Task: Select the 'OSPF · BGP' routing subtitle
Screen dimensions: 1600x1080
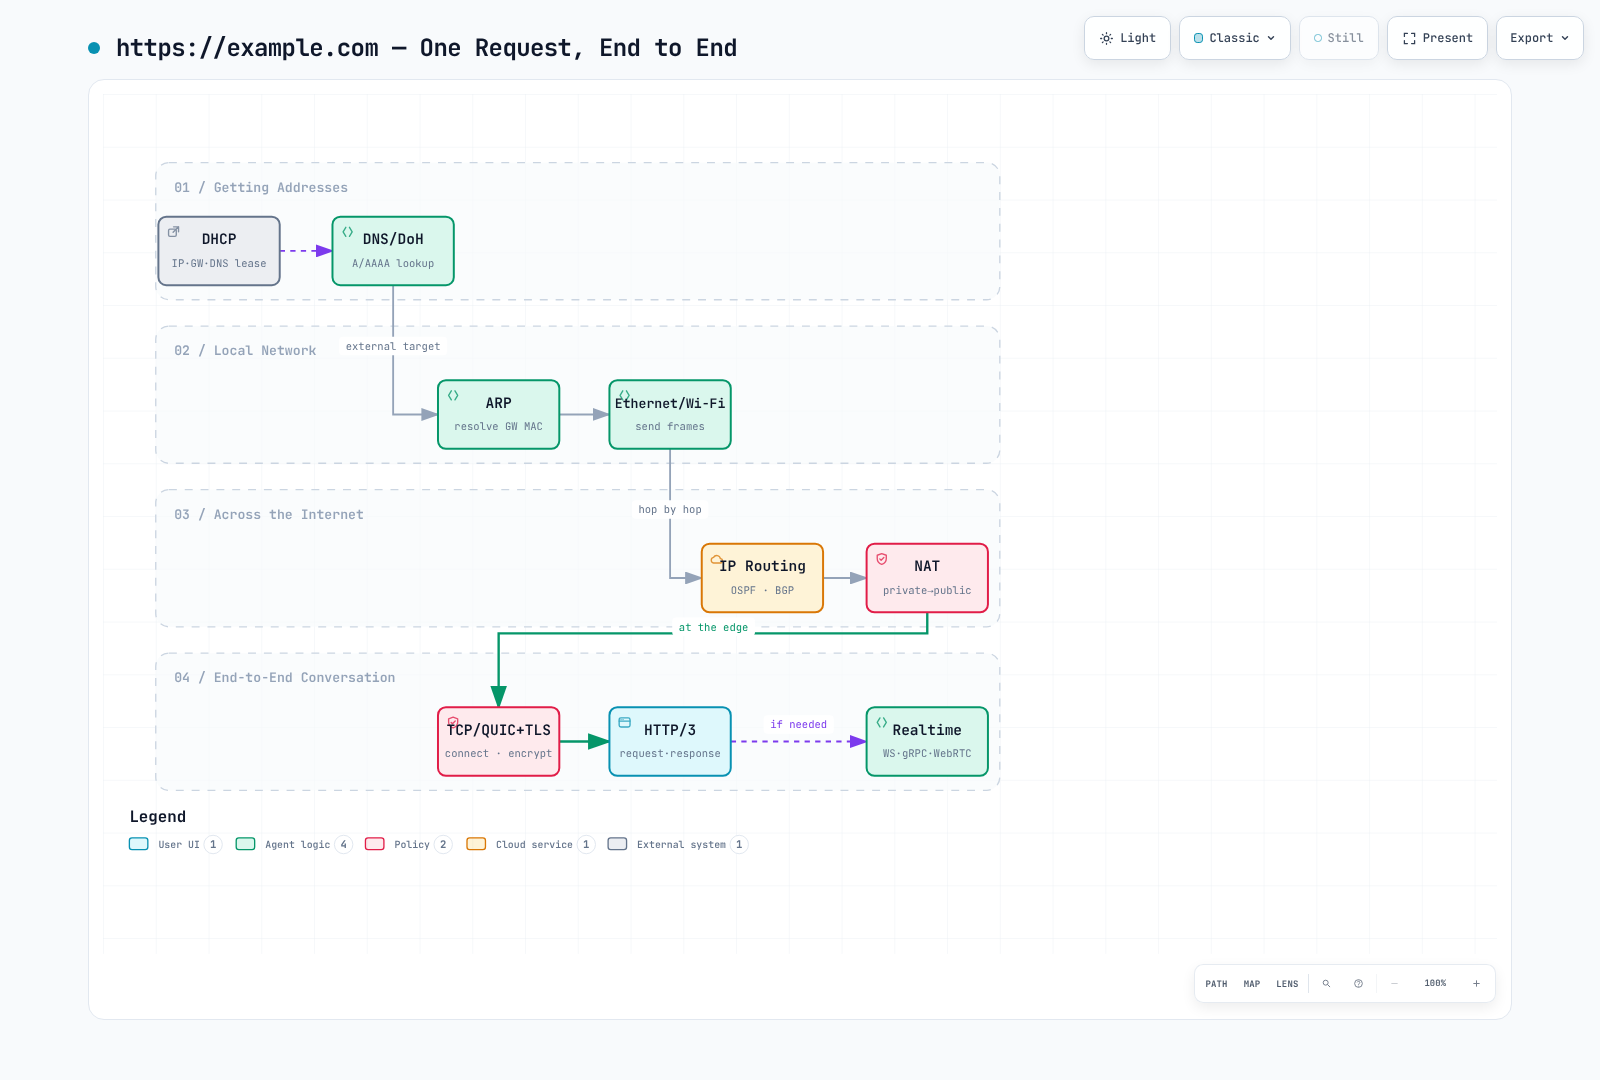Action: [x=762, y=591]
